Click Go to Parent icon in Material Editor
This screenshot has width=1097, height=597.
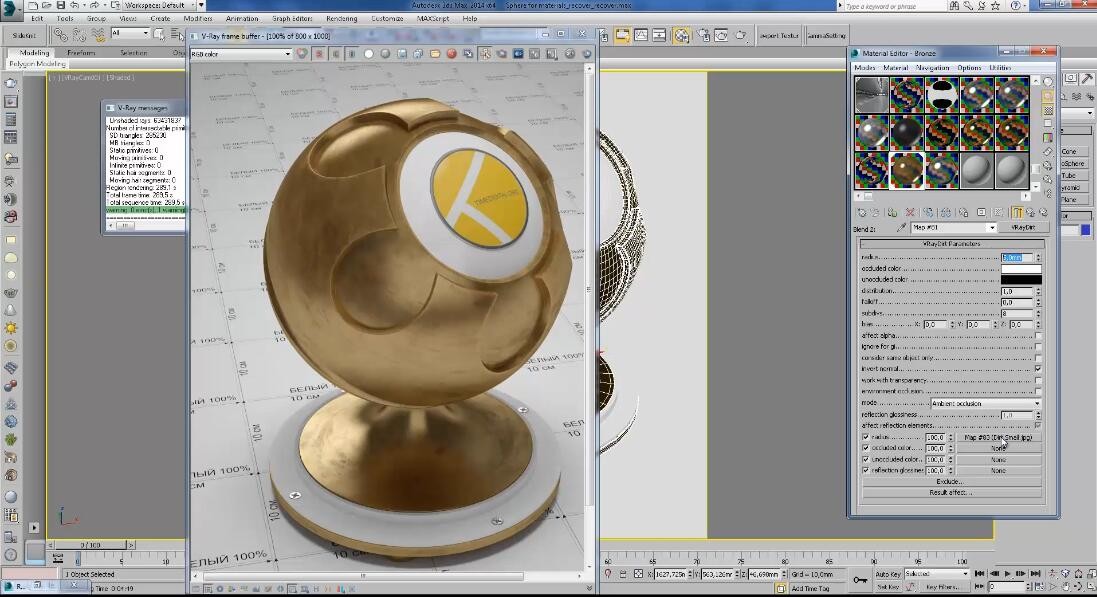coord(1031,213)
